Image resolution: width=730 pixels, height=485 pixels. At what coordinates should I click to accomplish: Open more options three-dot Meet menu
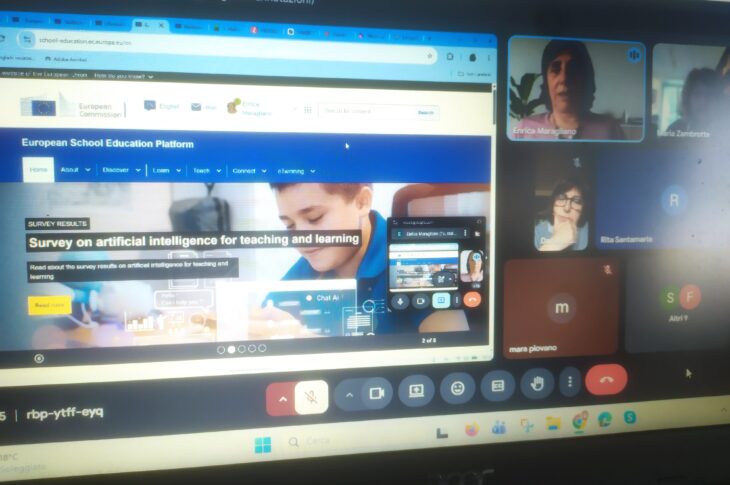coord(570,382)
